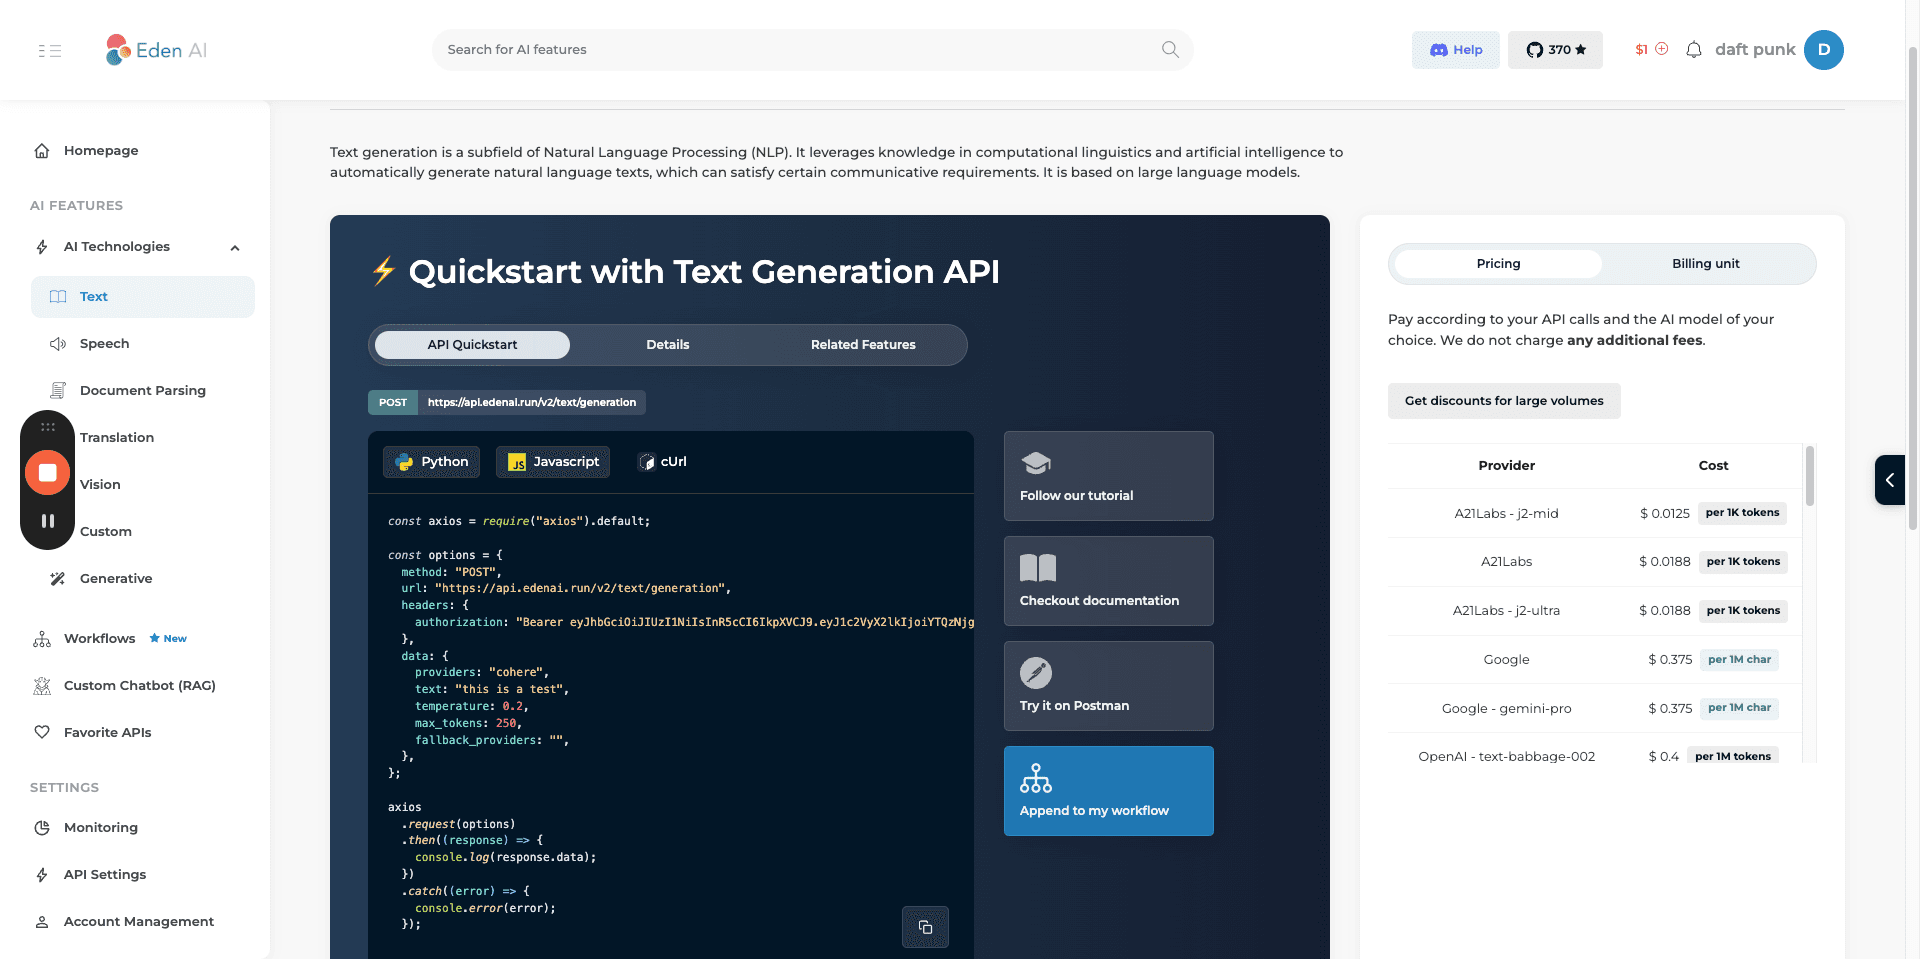Viewport: 1920px width, 959px height.
Task: Open Workflows
Action: tap(99, 639)
